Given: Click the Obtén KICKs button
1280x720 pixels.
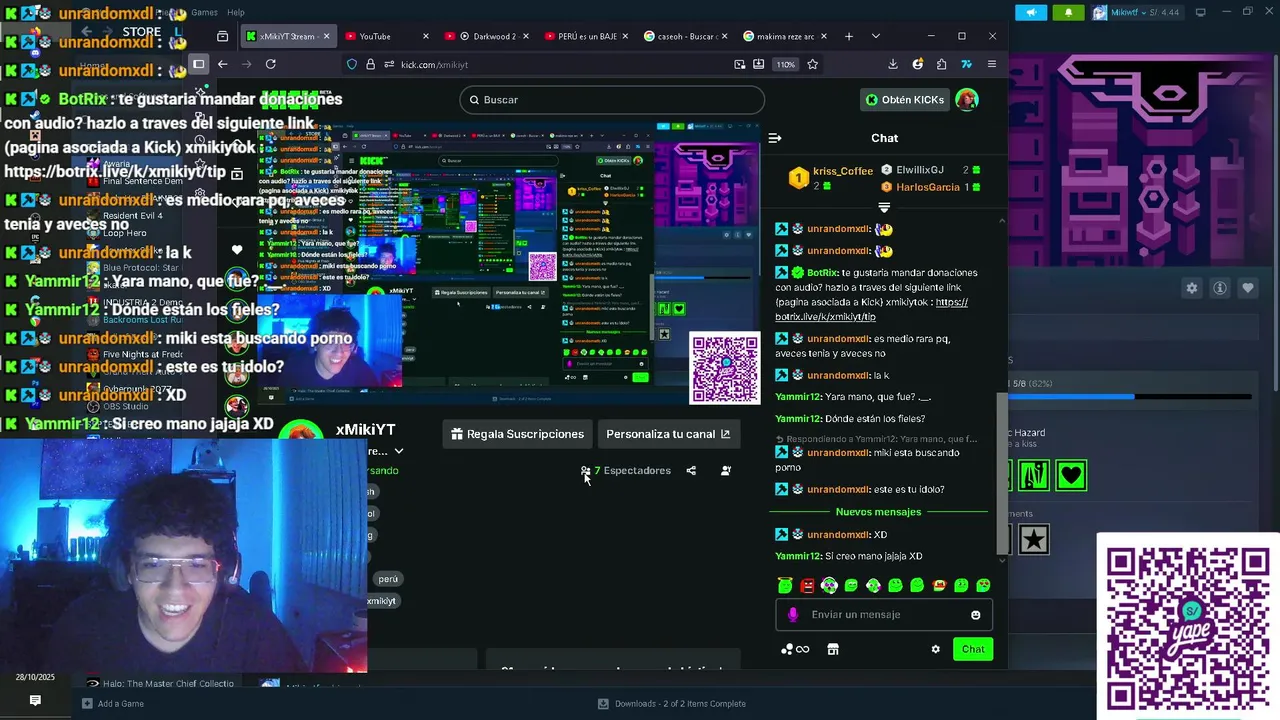Looking at the screenshot, I should point(904,99).
